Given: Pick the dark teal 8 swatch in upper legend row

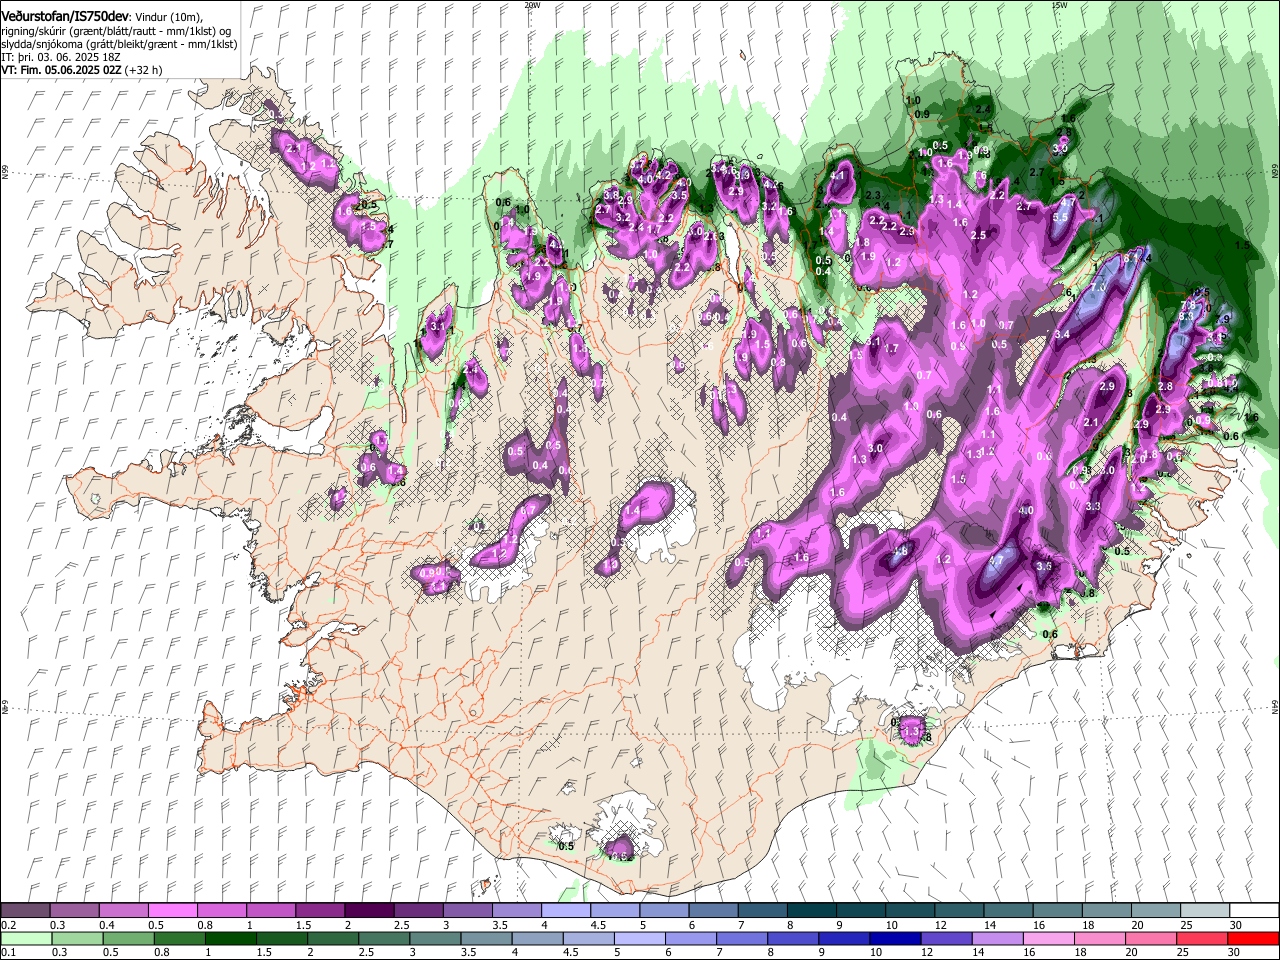Looking at the screenshot, I should click(x=812, y=911).
